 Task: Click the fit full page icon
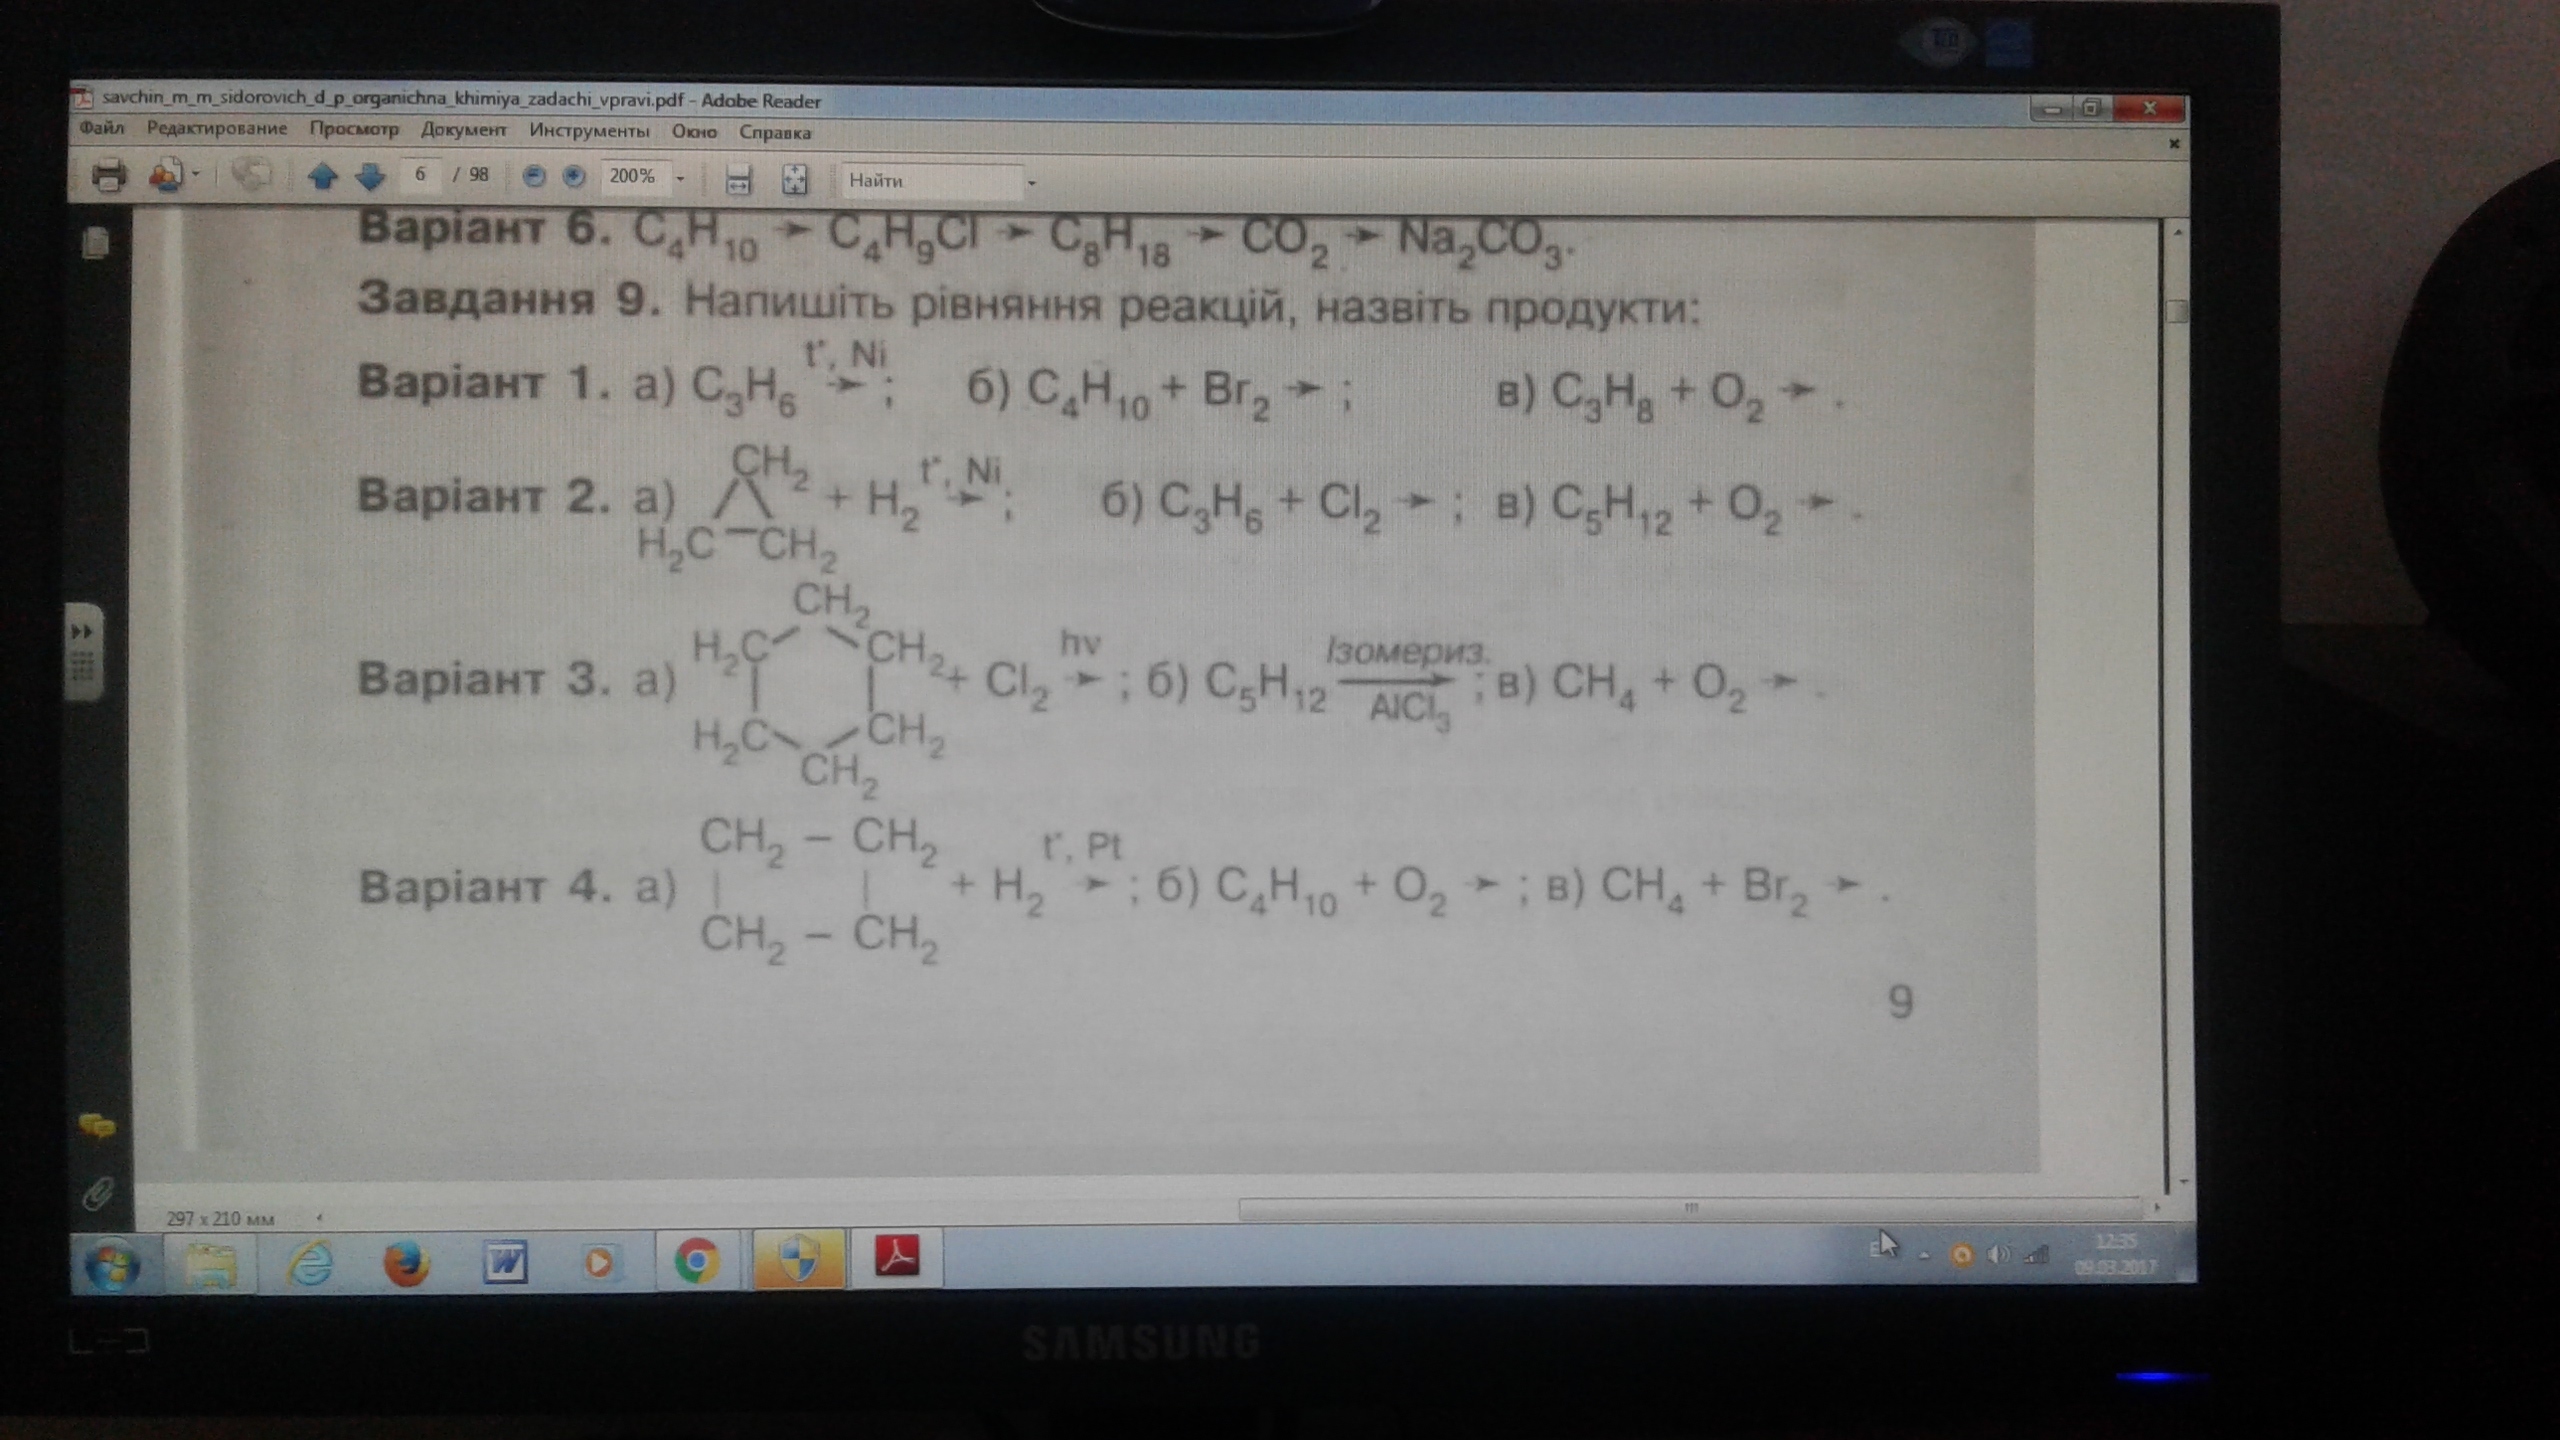point(795,180)
